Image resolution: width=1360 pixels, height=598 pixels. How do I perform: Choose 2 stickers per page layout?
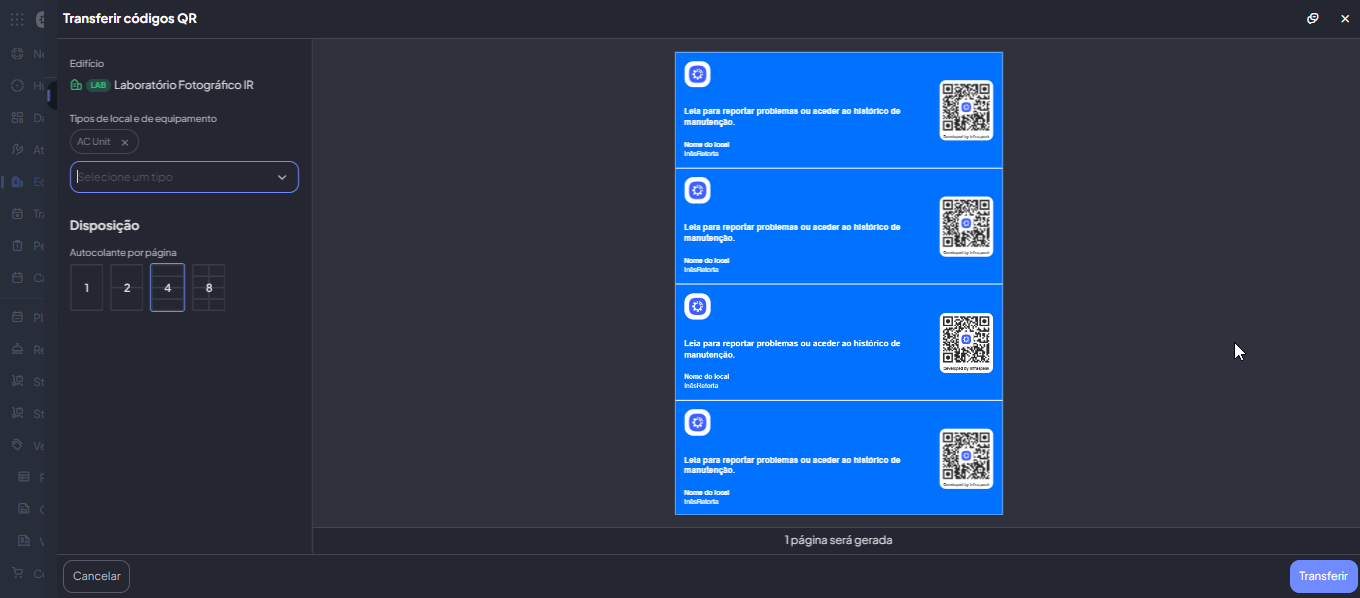tap(127, 288)
